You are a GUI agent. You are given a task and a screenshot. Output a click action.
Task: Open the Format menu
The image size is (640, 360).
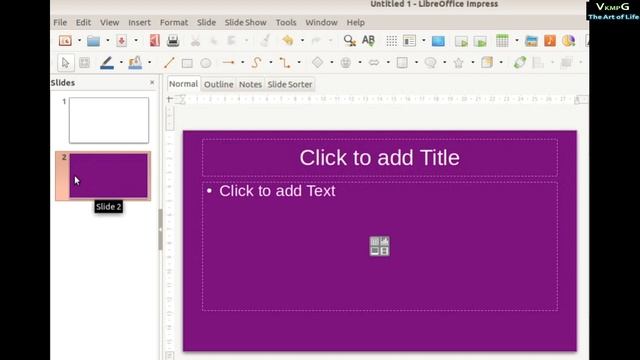click(174, 22)
